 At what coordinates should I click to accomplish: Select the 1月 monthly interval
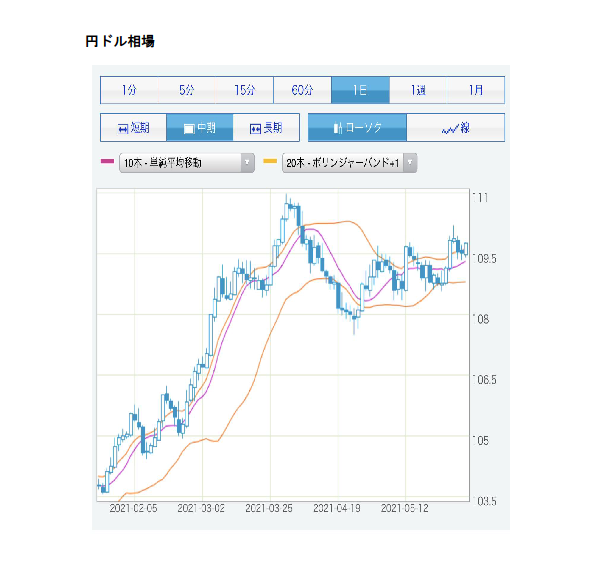coord(476,90)
